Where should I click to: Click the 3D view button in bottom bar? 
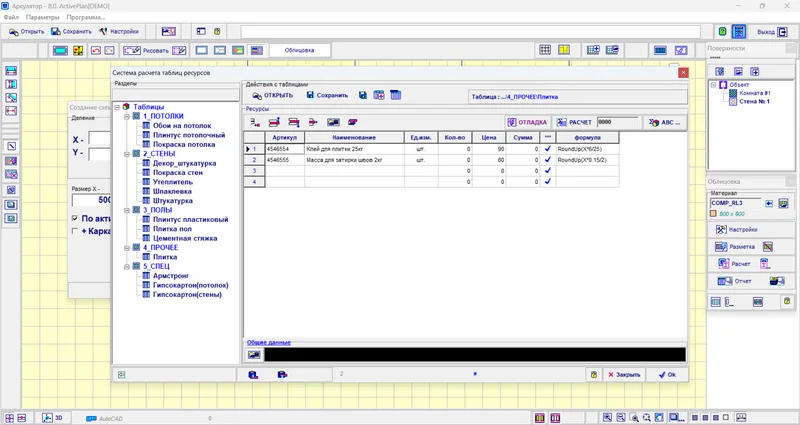tap(53, 417)
